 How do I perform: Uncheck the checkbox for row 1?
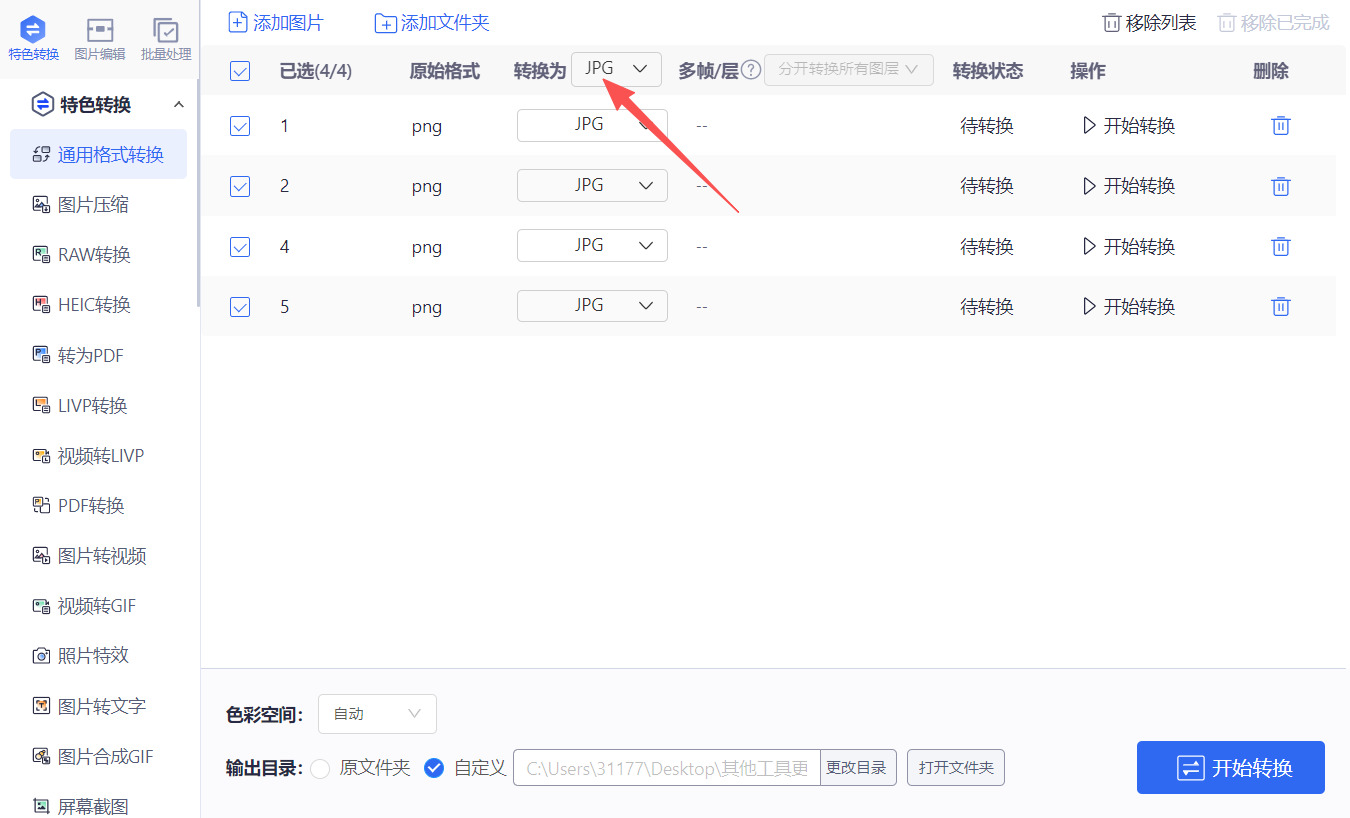tap(240, 126)
